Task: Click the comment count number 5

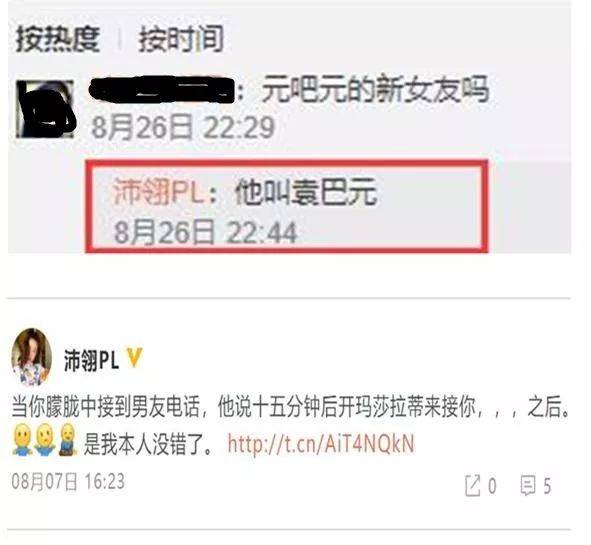Action: click(547, 486)
